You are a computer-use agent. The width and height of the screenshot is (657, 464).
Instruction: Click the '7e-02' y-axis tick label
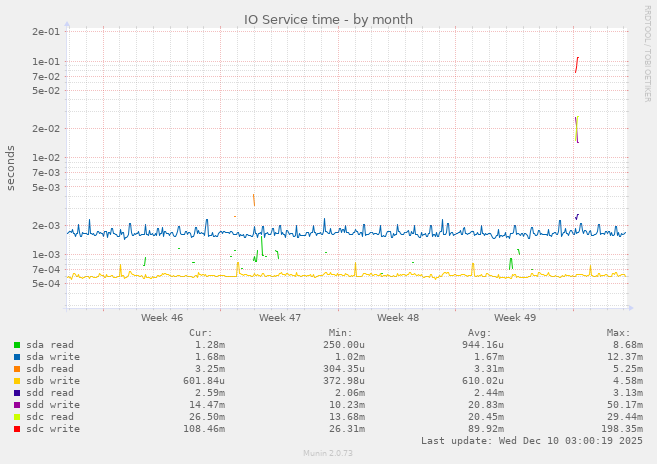coord(46,77)
